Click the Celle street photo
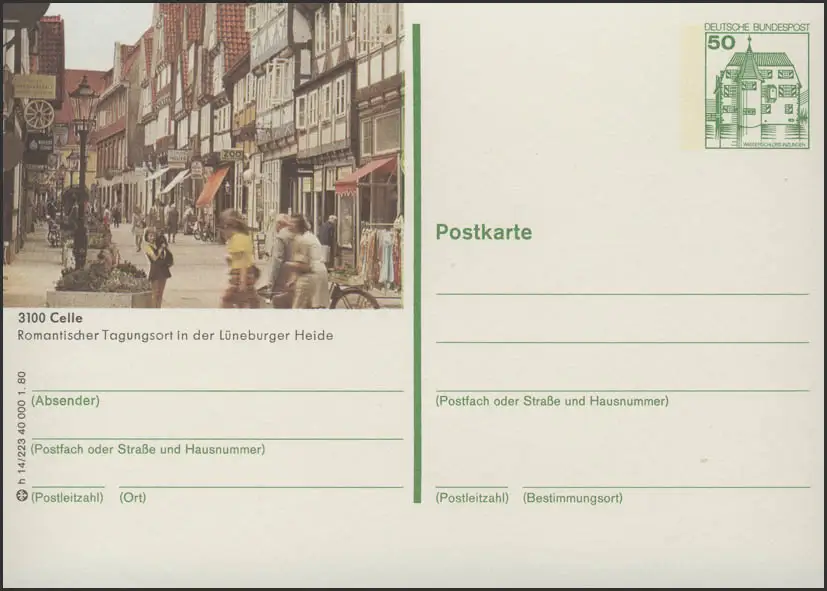 [203, 155]
